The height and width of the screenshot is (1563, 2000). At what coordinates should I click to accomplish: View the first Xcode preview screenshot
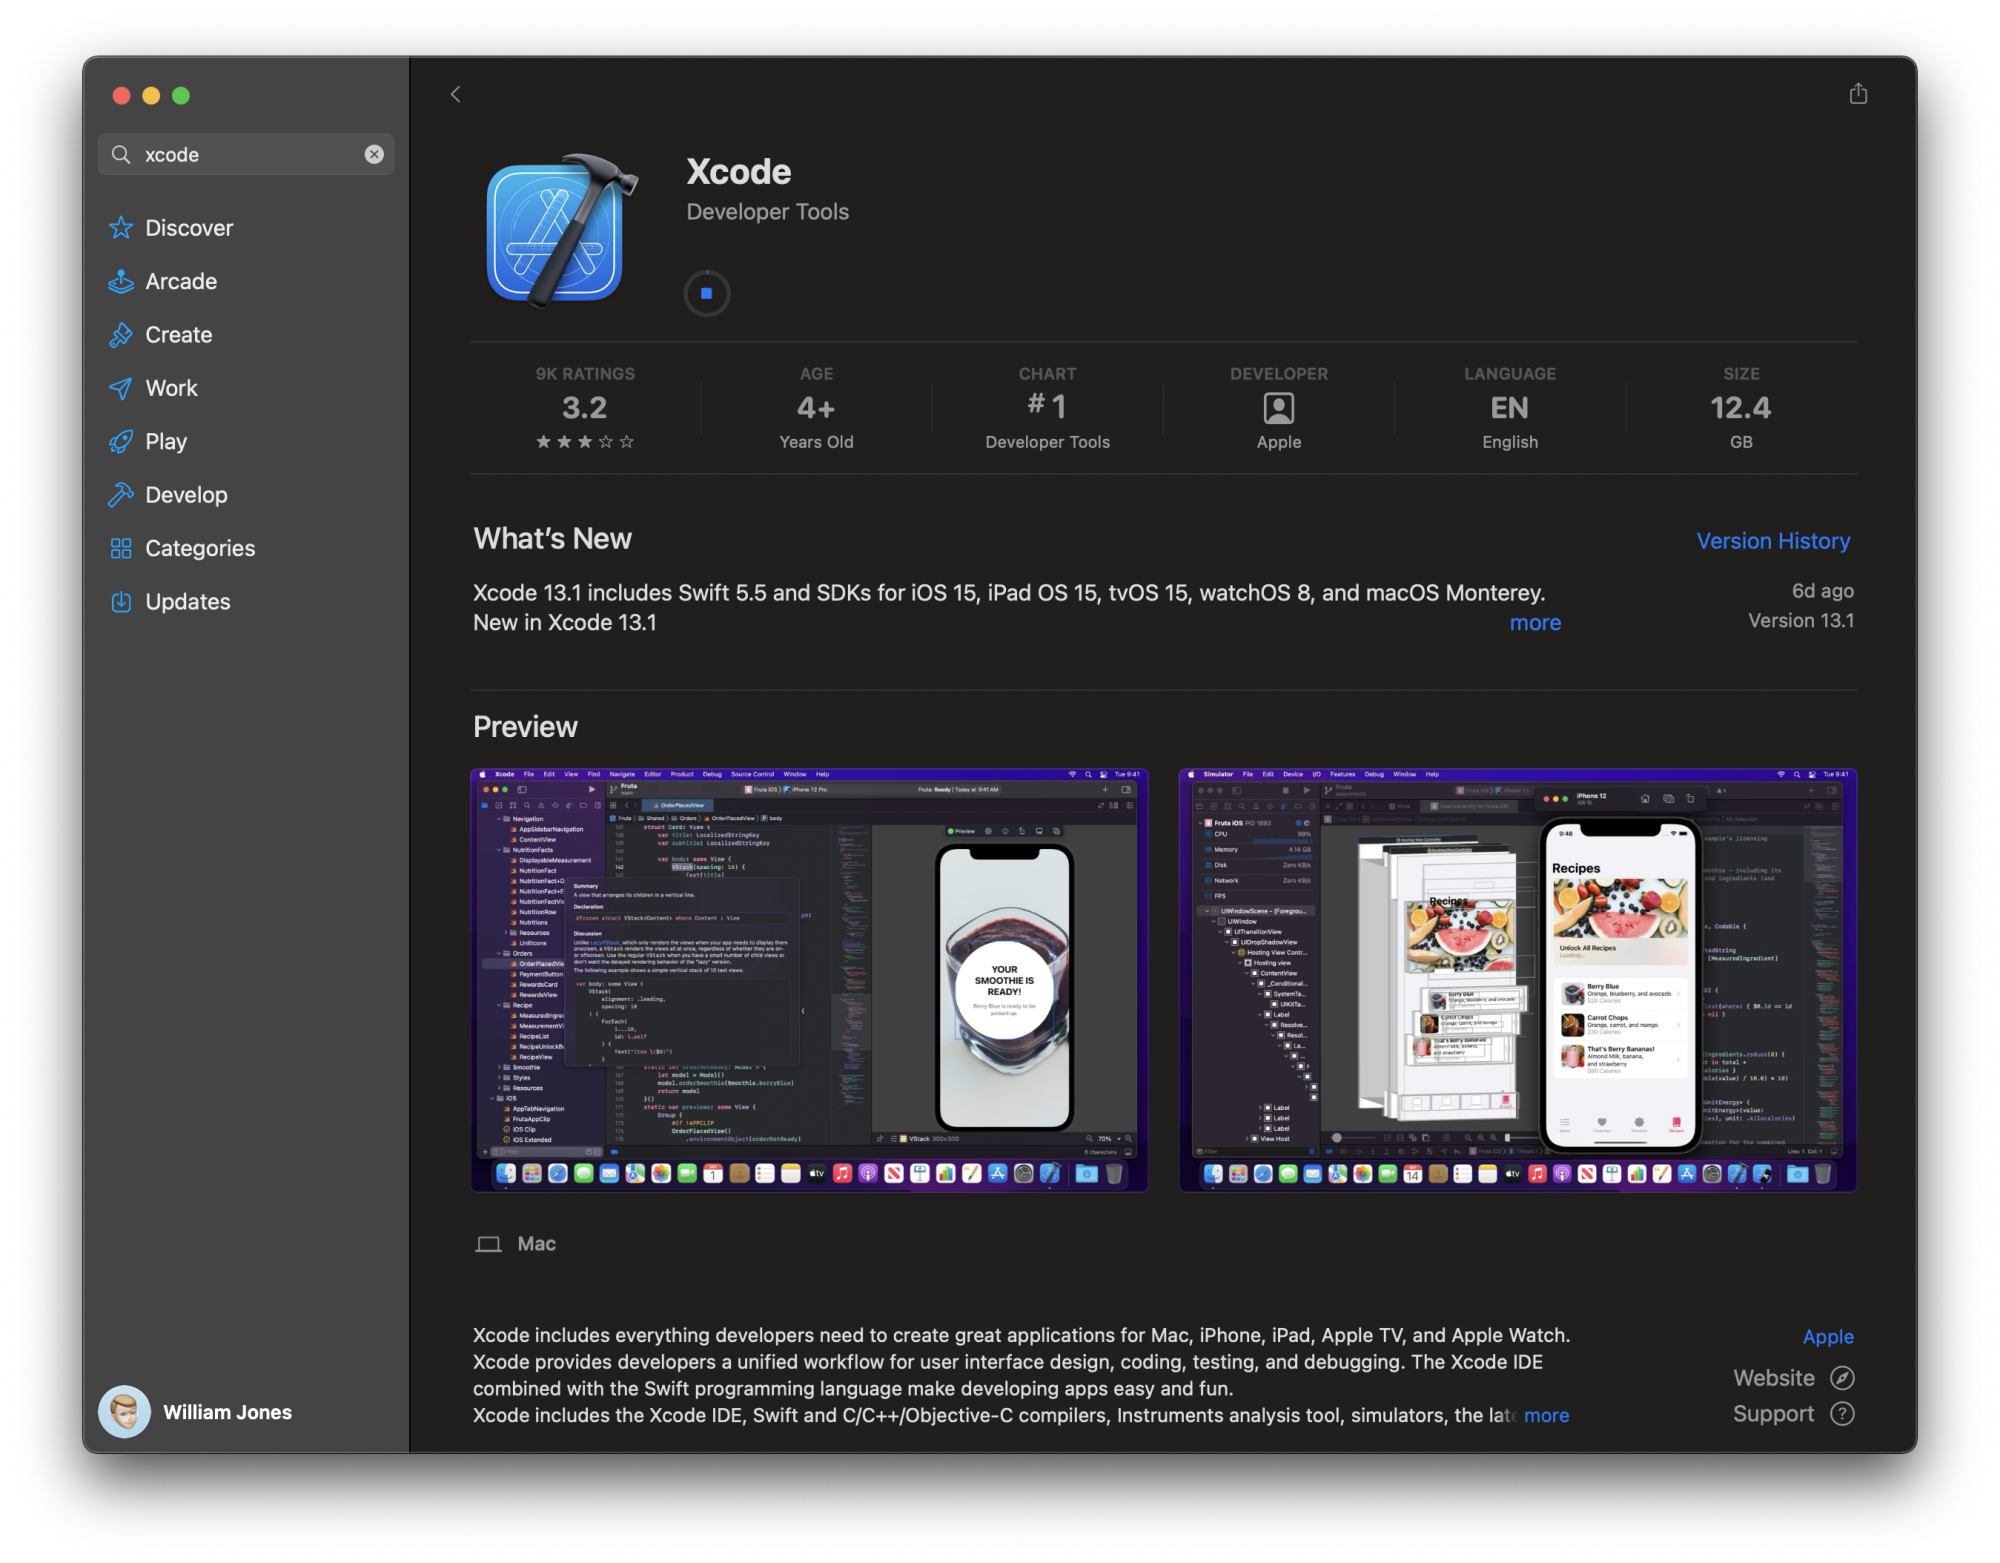pos(809,979)
